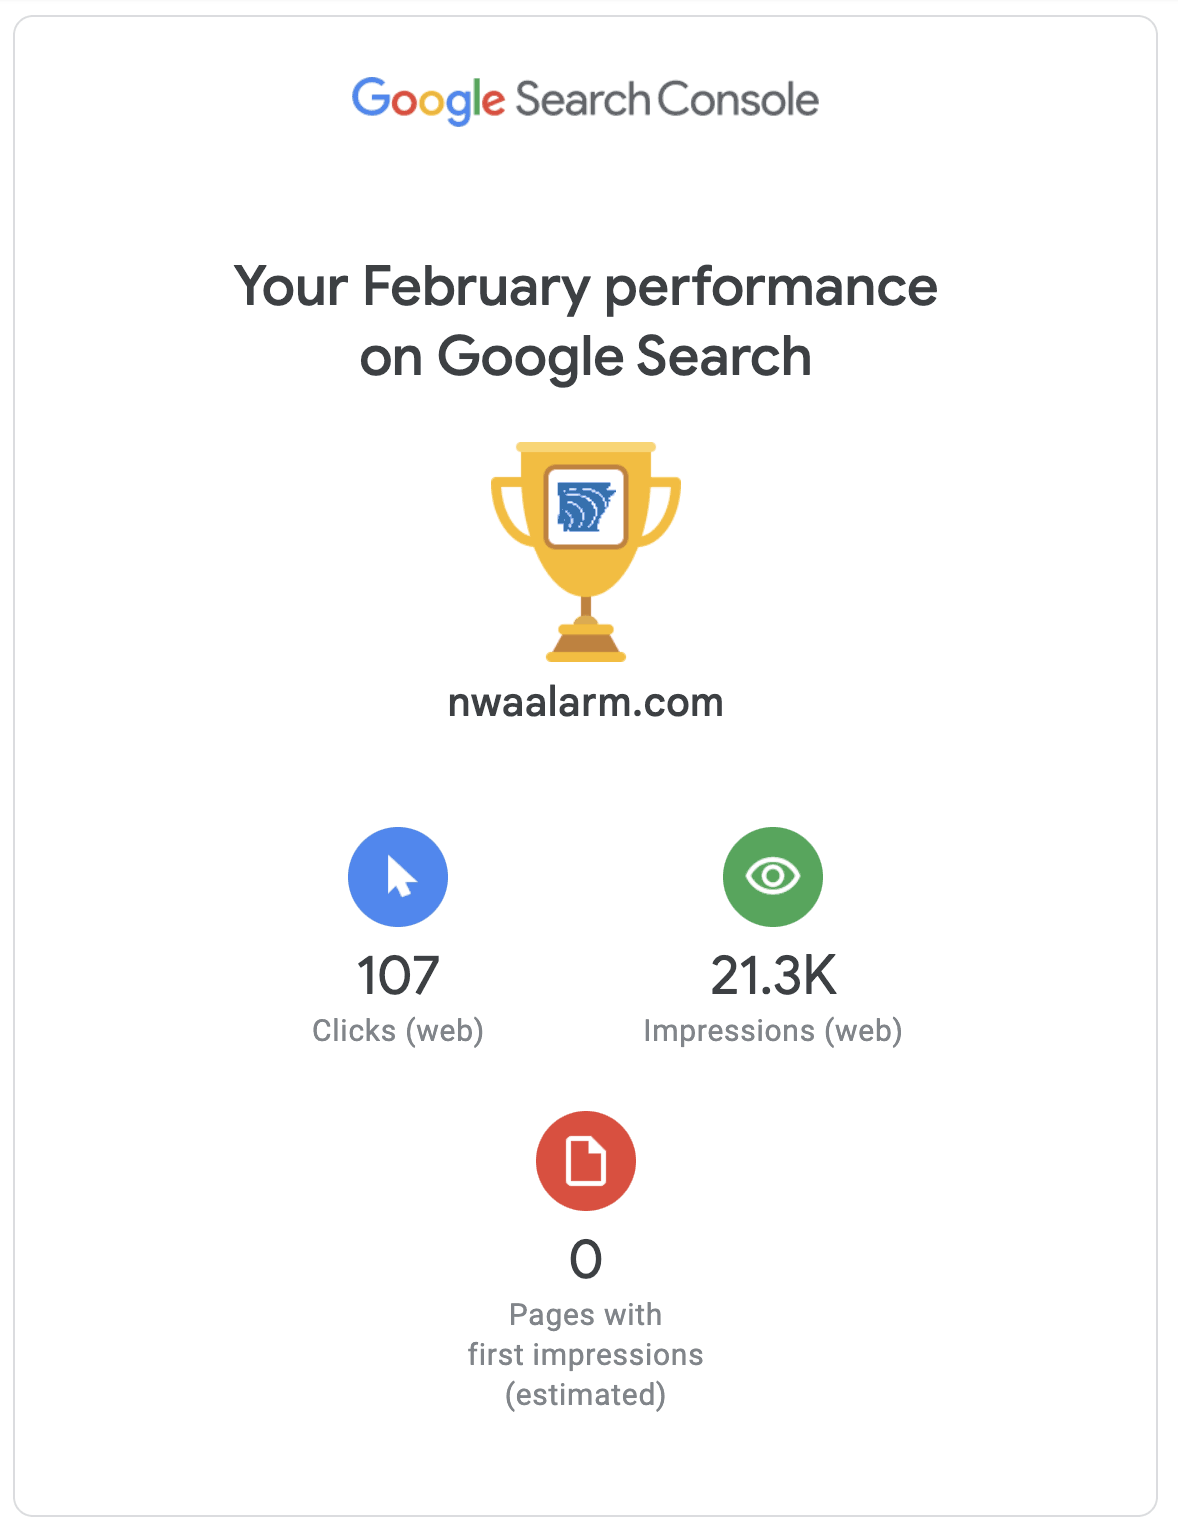Click the 0 pages count

pos(586,1260)
